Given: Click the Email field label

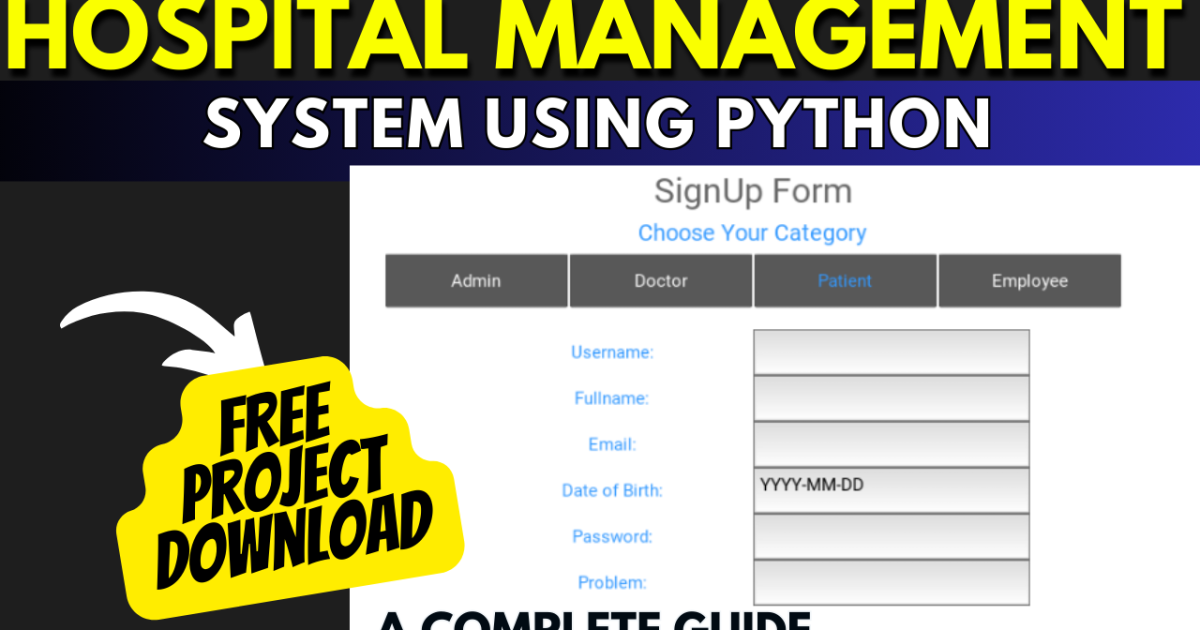Looking at the screenshot, I should pos(611,444).
